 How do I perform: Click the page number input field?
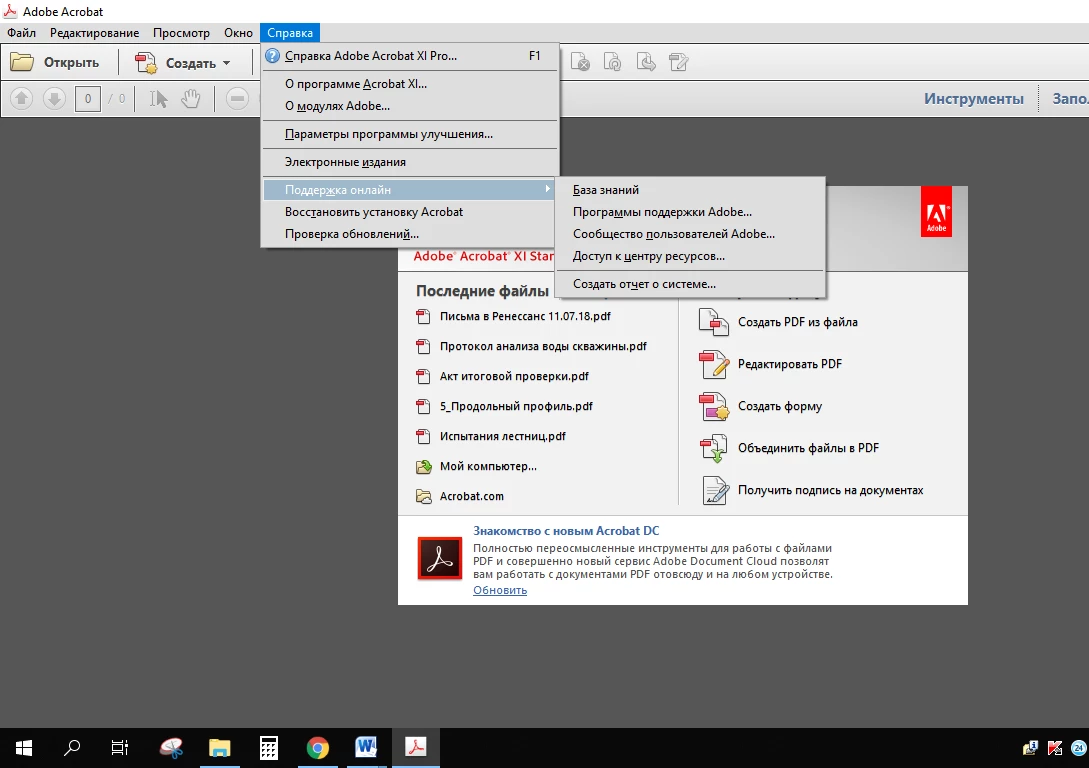[88, 99]
